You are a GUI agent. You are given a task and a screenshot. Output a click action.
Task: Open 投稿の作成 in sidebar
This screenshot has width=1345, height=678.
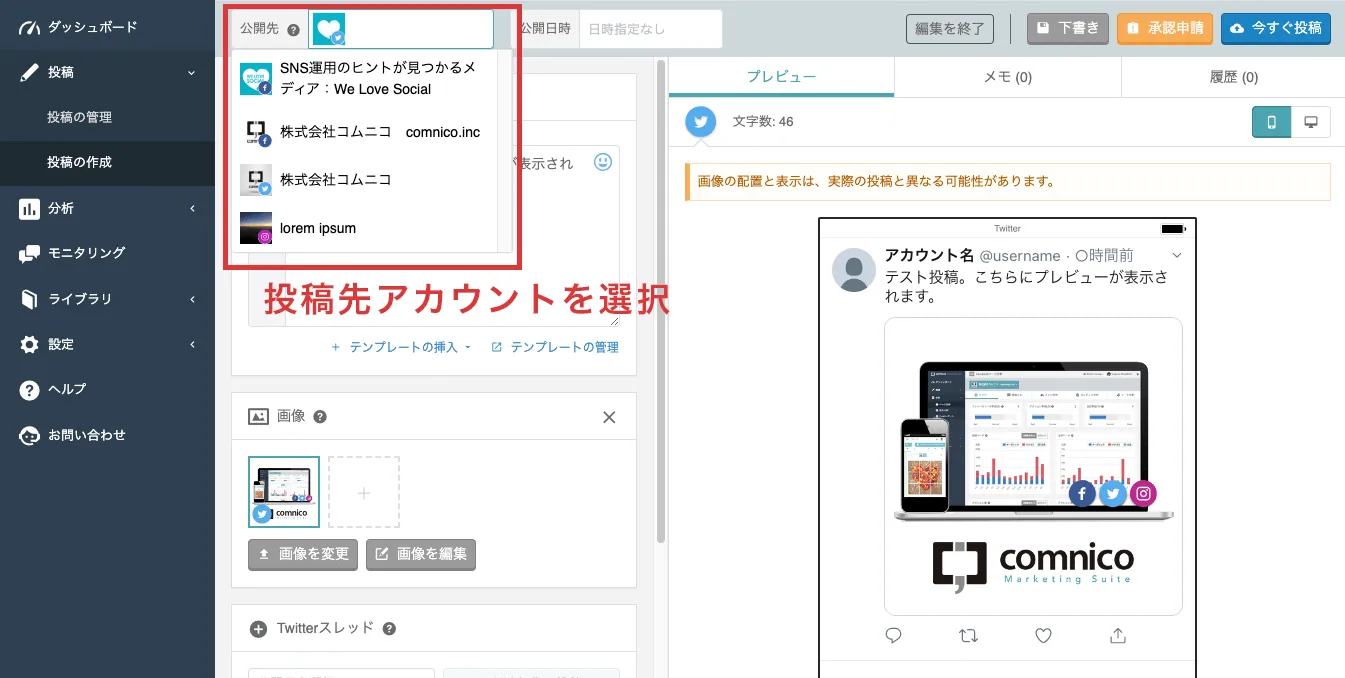[x=79, y=162]
